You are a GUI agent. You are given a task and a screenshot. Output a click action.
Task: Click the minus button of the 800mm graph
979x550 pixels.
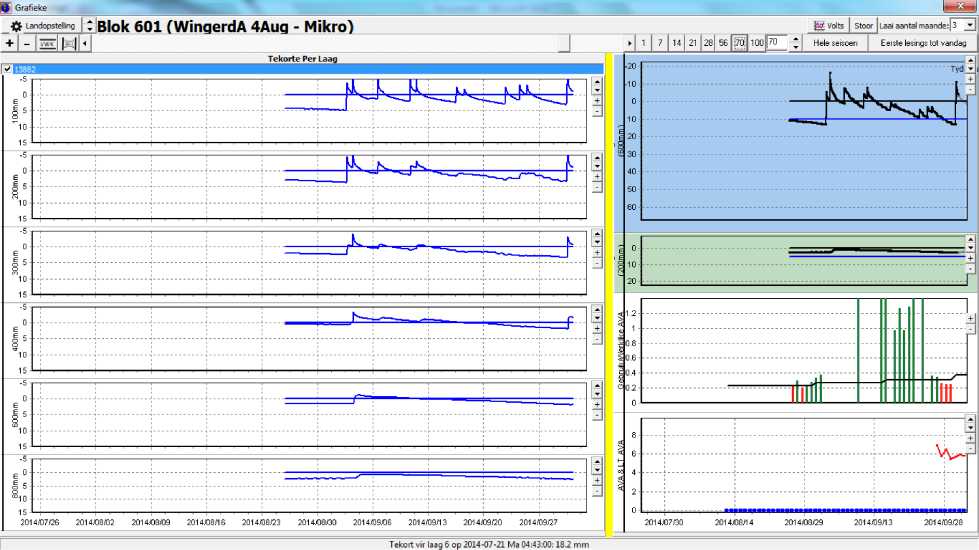click(x=597, y=491)
